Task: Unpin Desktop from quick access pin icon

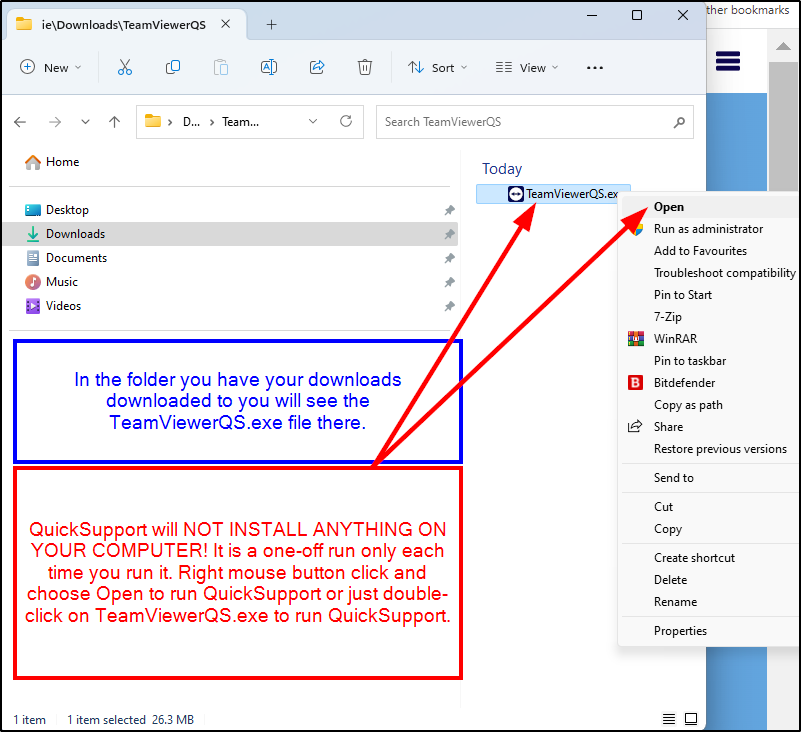Action: coord(450,210)
